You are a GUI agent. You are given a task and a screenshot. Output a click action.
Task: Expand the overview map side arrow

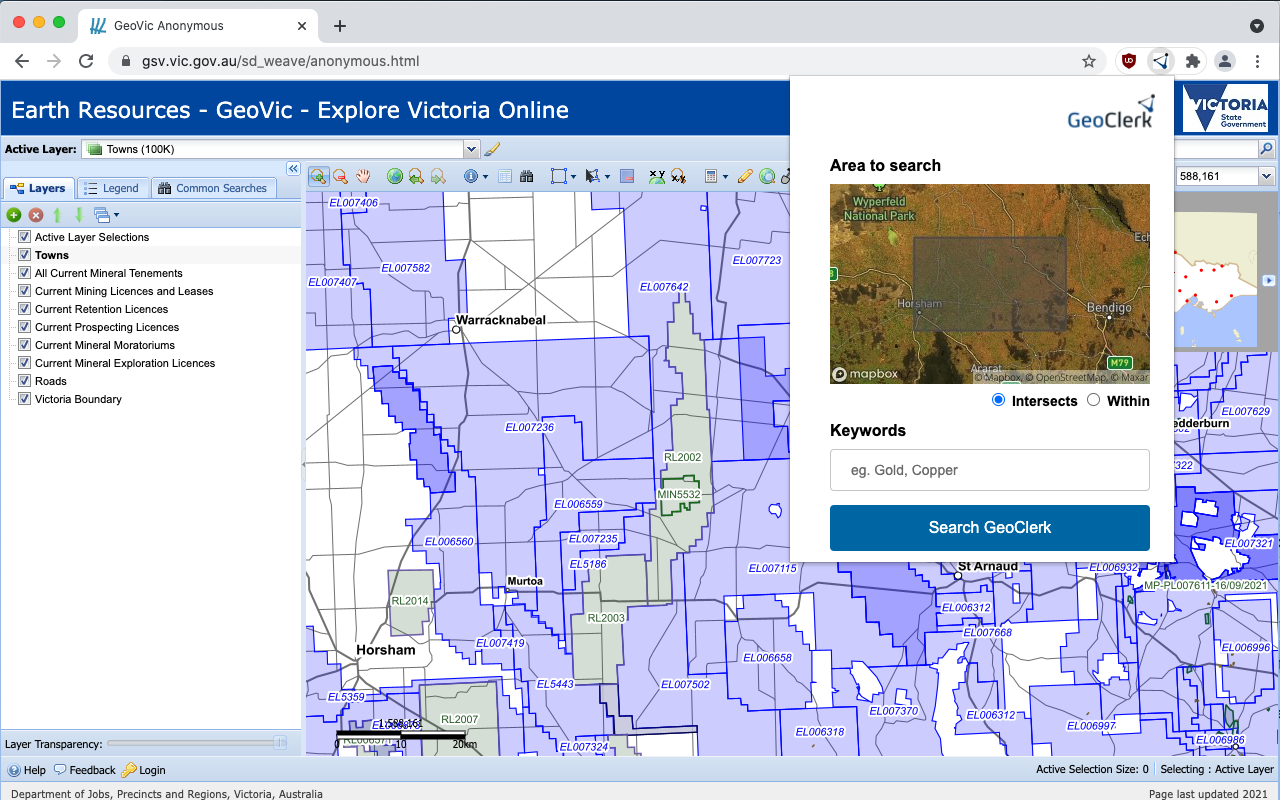pyautogui.click(x=1270, y=280)
